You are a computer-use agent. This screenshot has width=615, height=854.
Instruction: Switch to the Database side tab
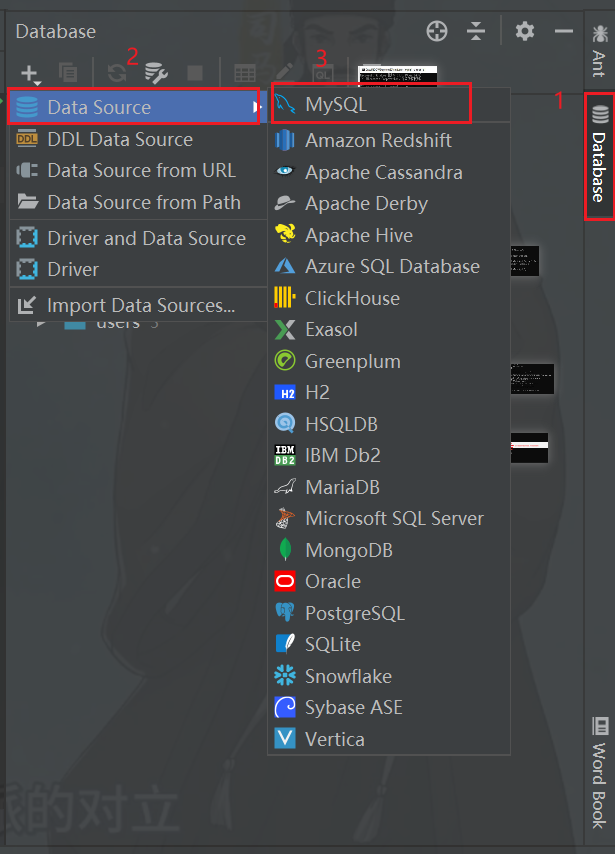coord(599,156)
